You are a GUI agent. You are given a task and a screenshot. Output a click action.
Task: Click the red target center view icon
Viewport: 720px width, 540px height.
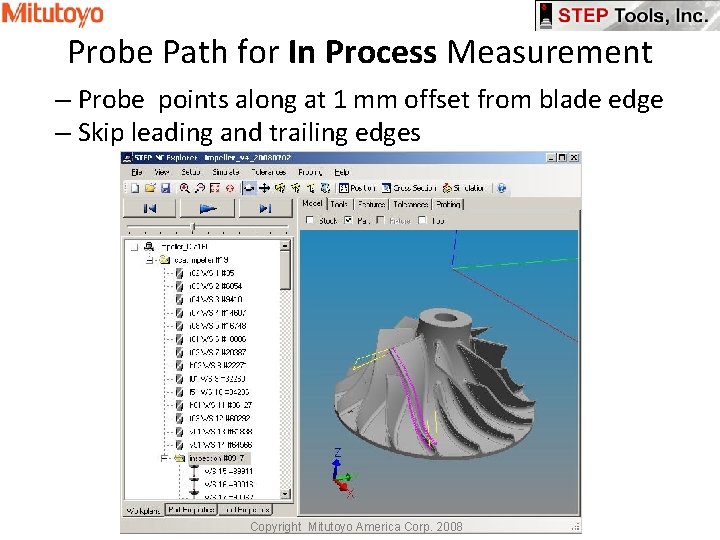[x=230, y=188]
